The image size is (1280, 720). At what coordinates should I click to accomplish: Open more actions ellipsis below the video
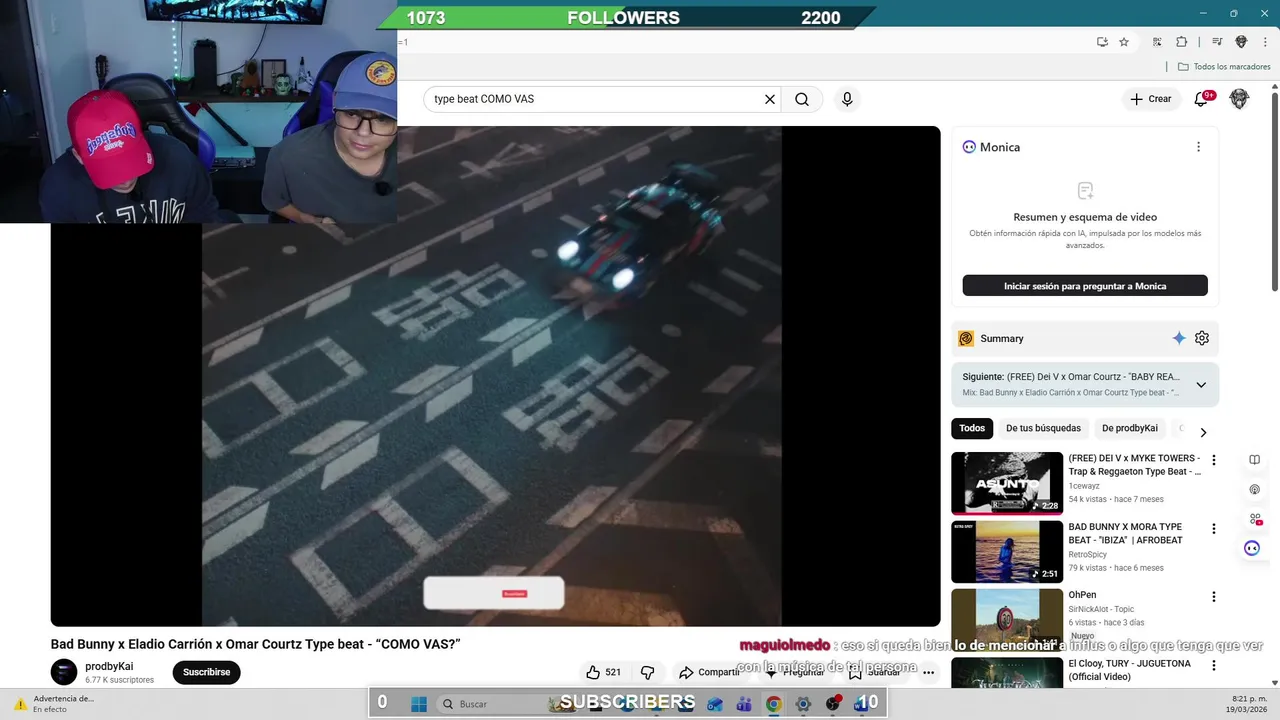(x=928, y=672)
